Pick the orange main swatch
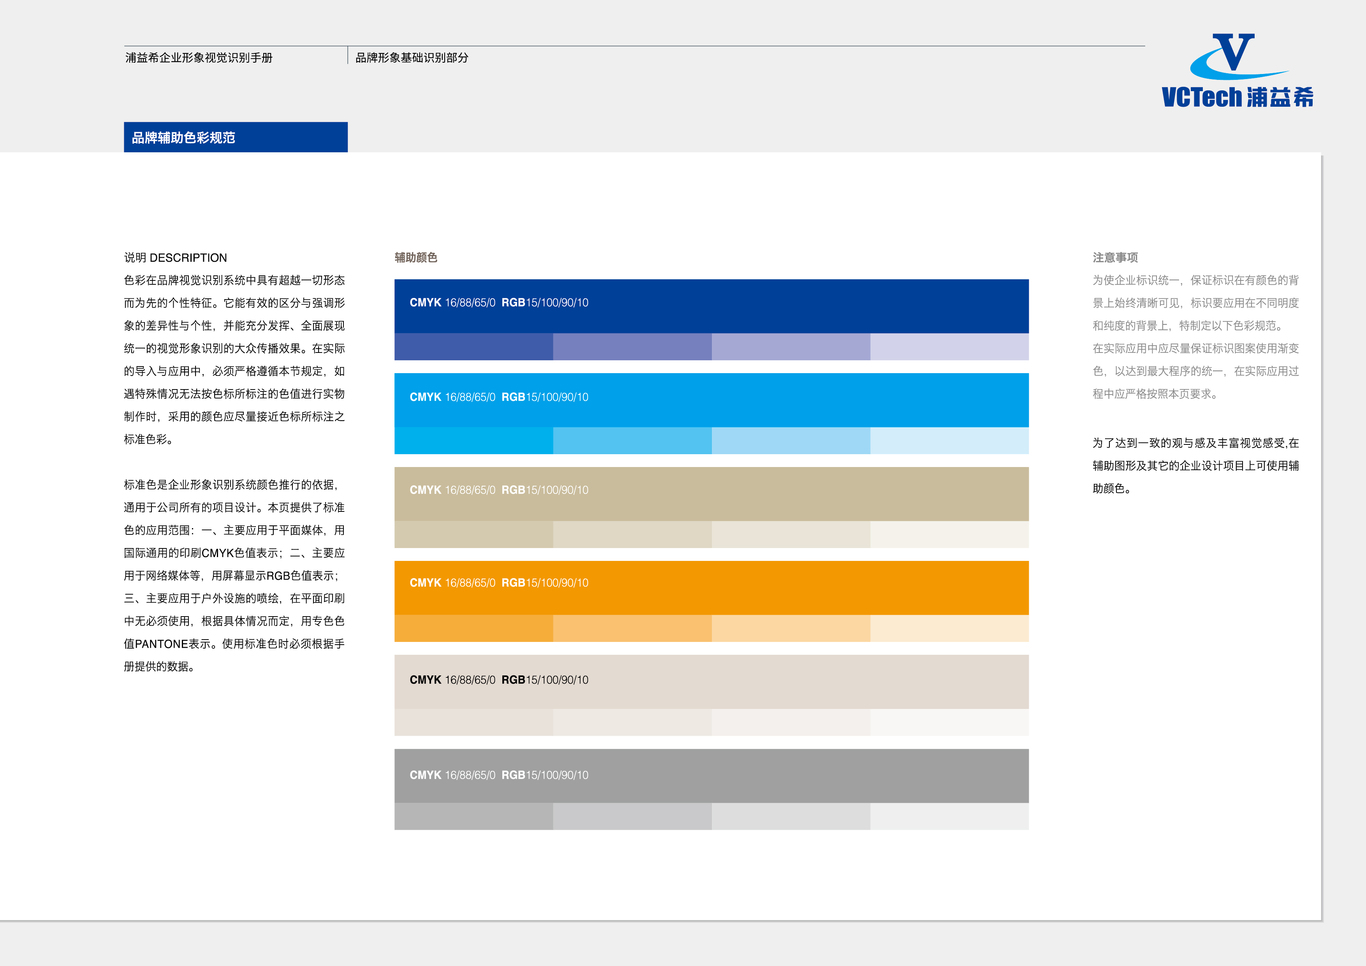The image size is (1366, 966). [x=711, y=588]
